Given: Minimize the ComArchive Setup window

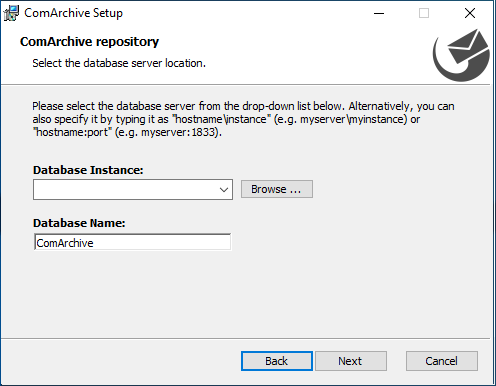Looking at the screenshot, I should point(379,13).
